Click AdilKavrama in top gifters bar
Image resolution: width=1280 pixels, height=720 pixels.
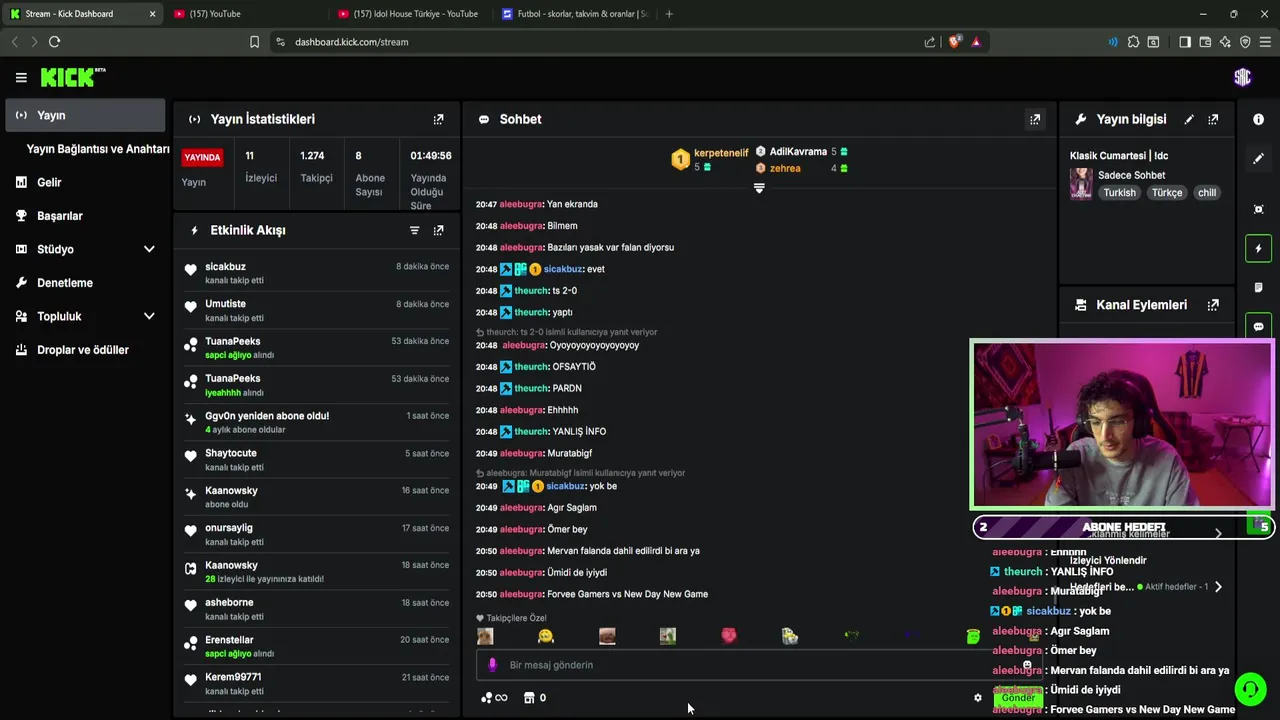click(x=798, y=152)
